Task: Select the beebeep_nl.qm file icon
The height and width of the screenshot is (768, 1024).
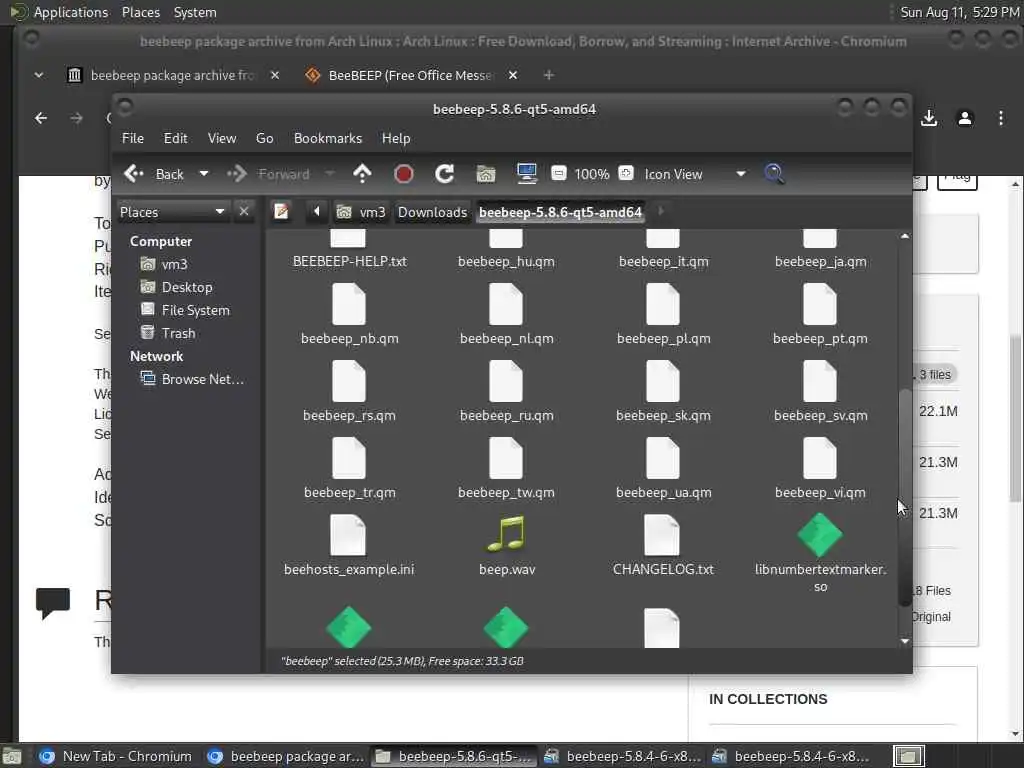Action: pyautogui.click(x=506, y=304)
